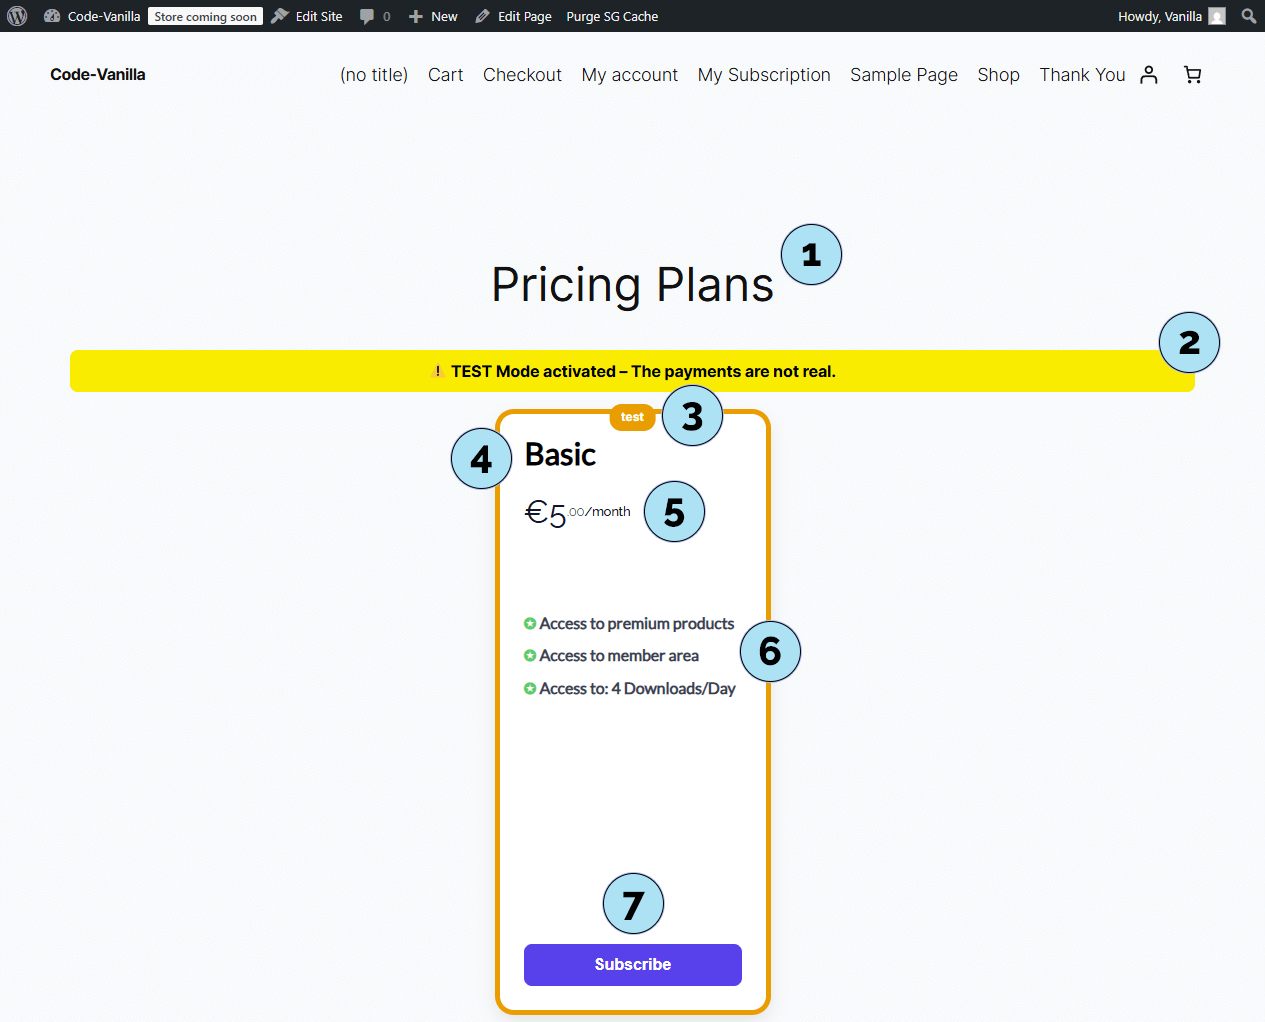Click the WordPress logo icon
Viewport: 1265px width, 1022px height.
tap(17, 16)
